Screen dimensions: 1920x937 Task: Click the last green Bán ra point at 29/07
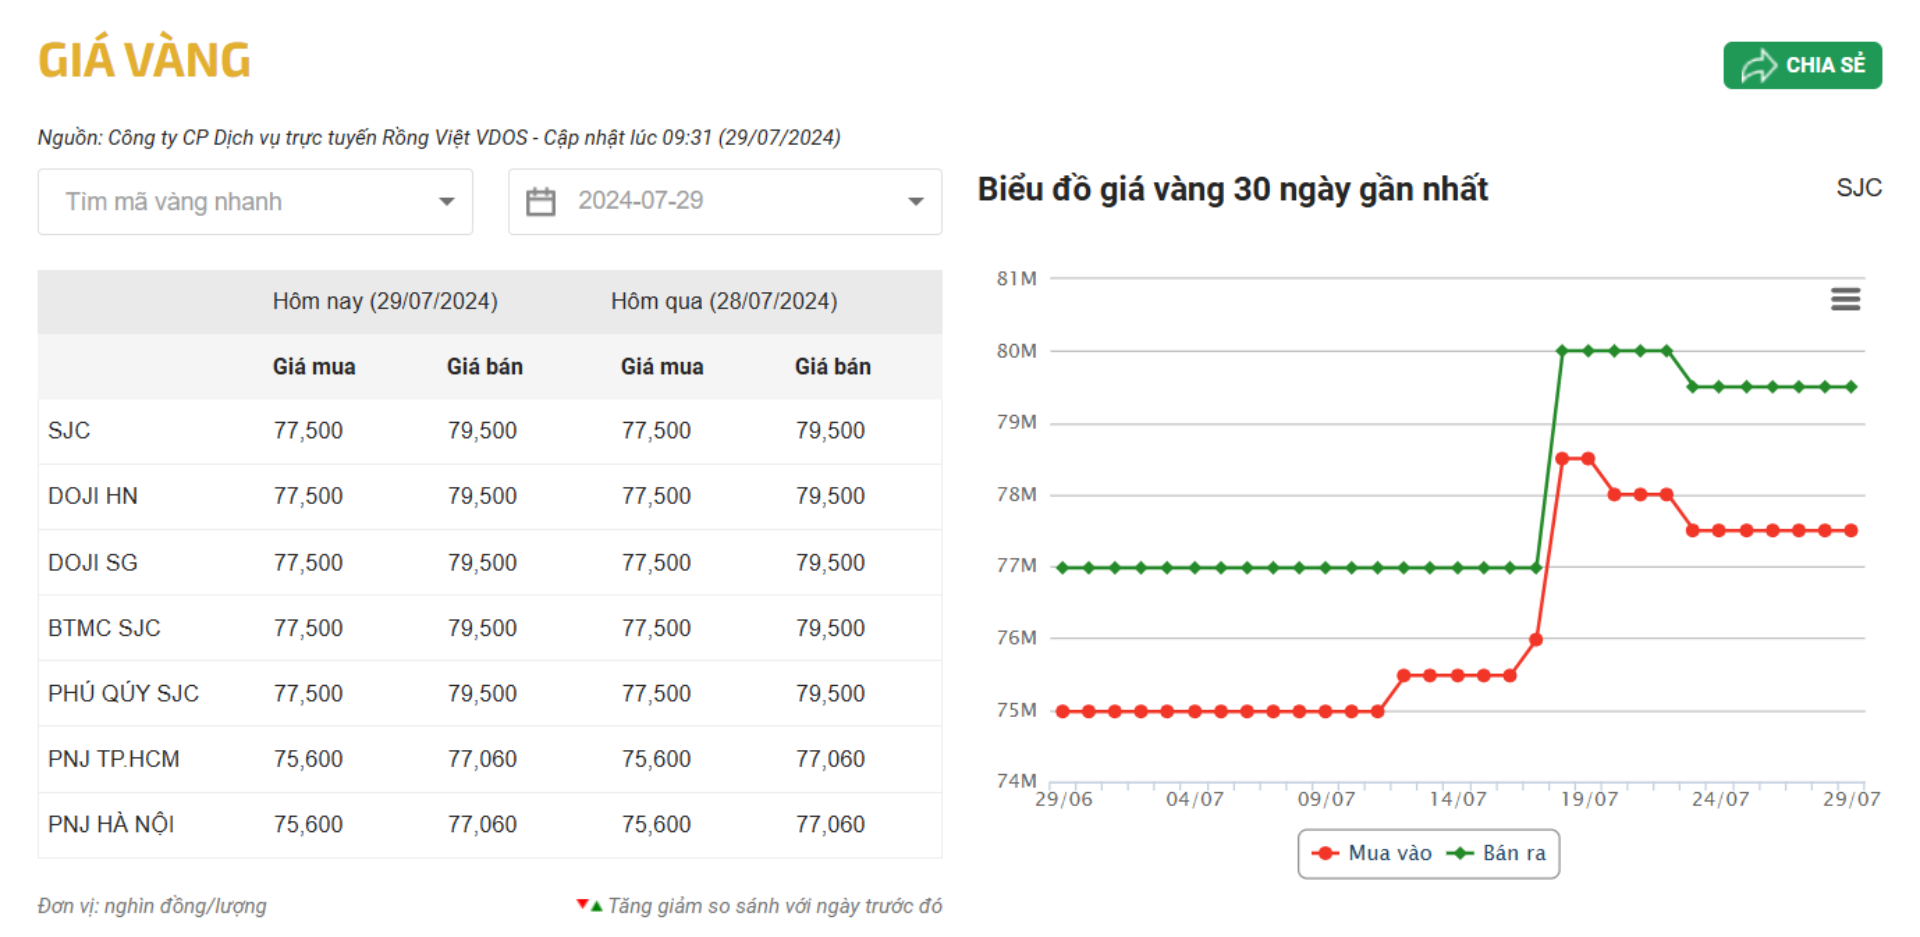click(x=1851, y=387)
